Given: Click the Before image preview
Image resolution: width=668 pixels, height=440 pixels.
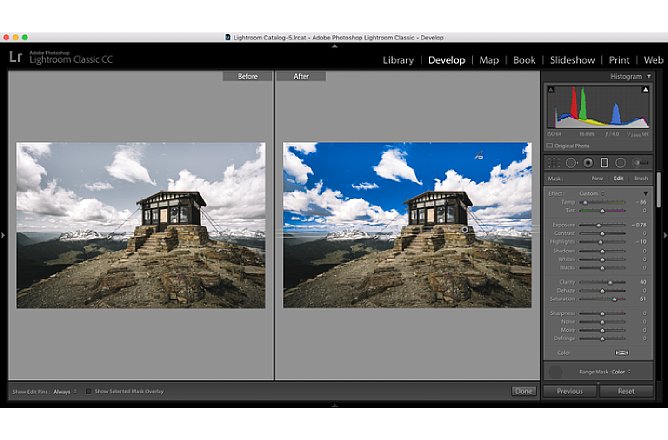Looking at the screenshot, I should pos(141,225).
